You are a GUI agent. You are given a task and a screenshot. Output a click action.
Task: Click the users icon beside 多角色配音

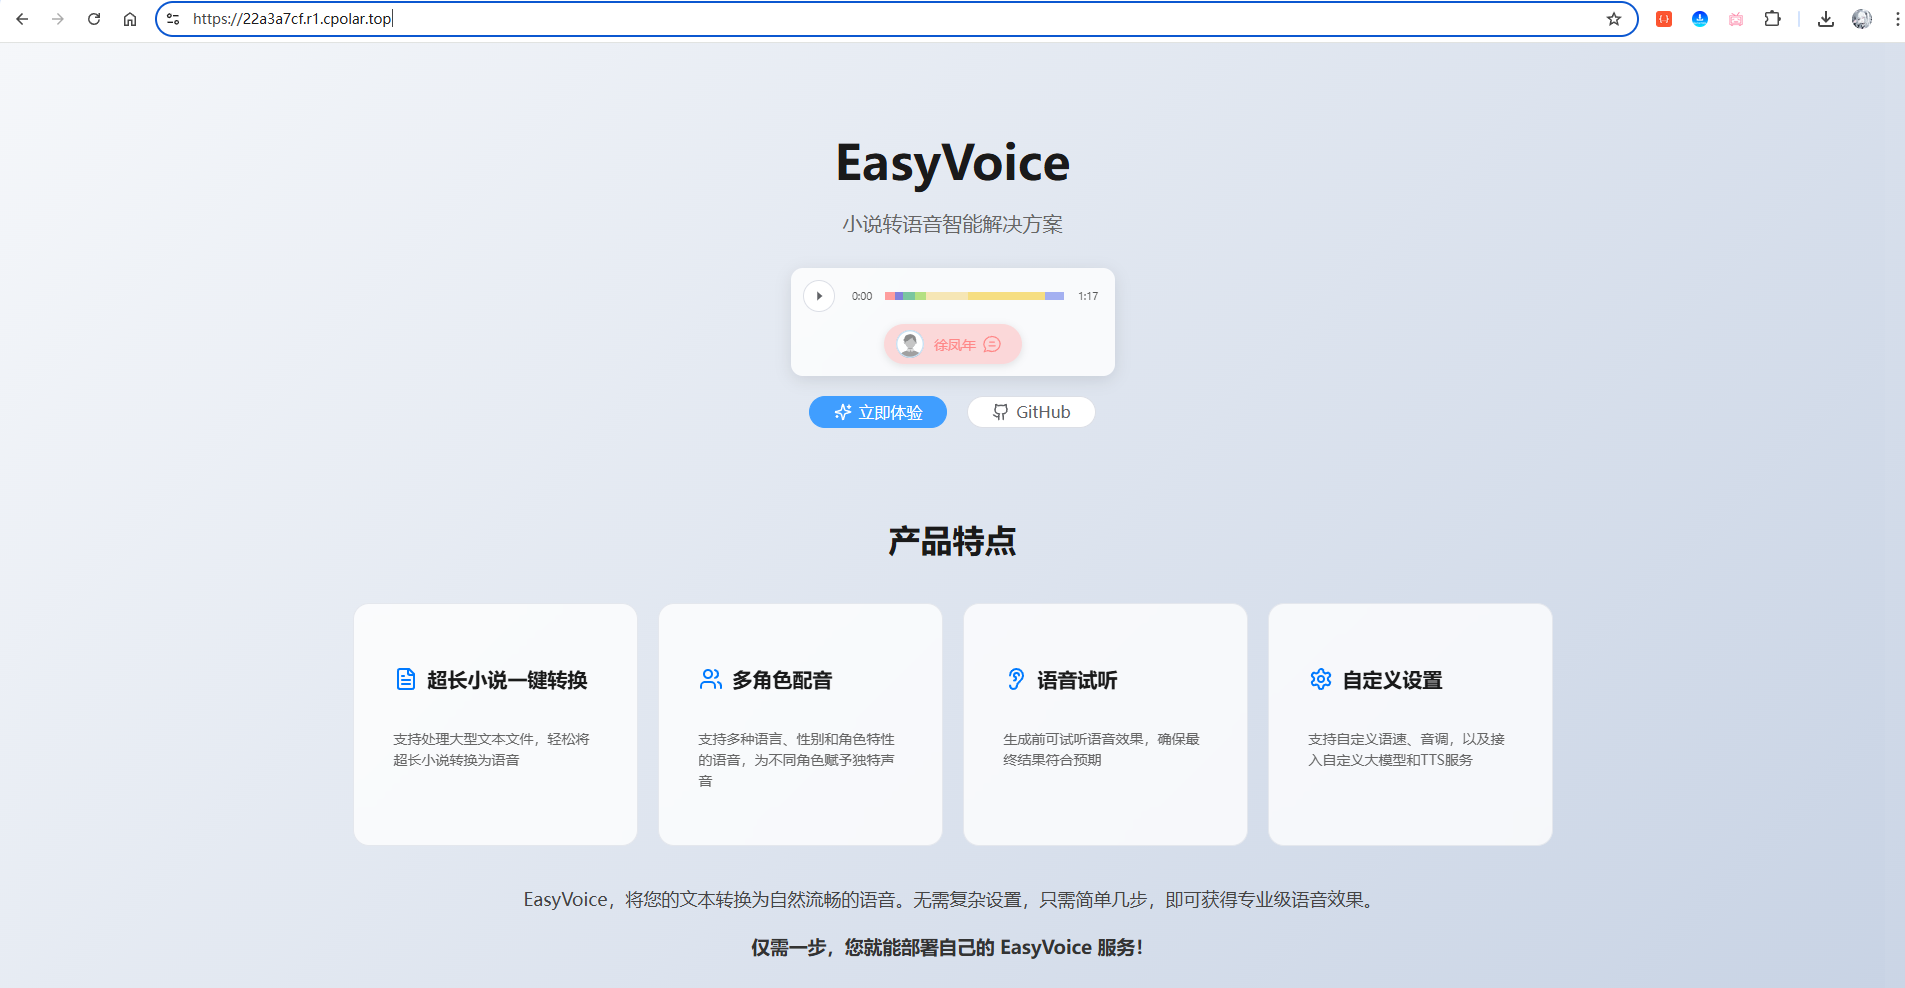(711, 680)
